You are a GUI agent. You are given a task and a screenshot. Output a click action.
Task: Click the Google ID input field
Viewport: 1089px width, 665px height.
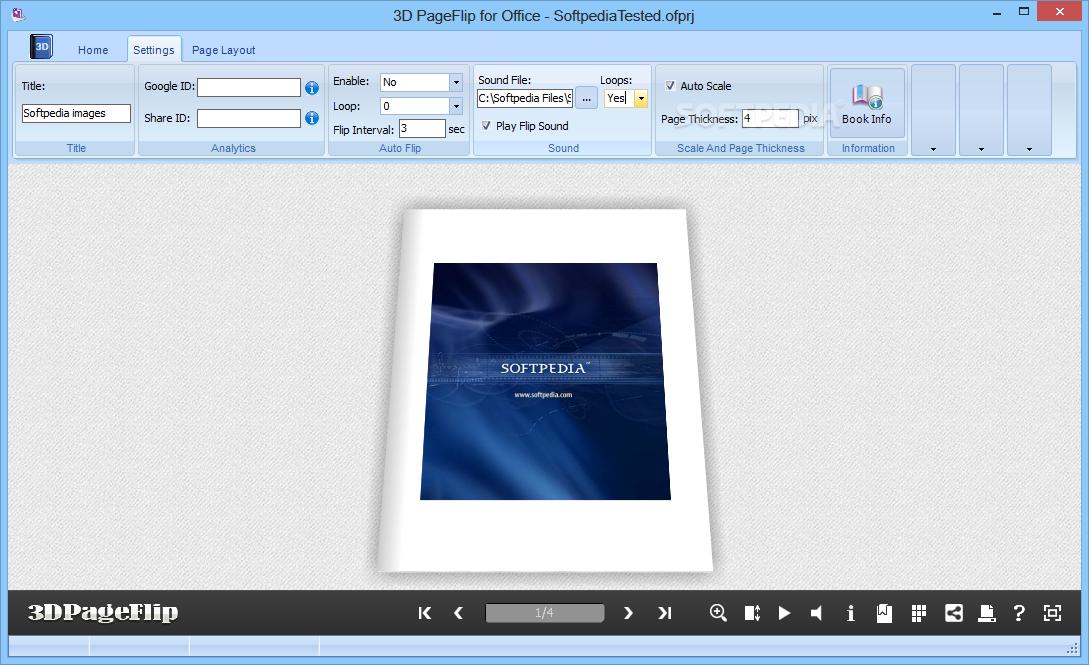coord(249,87)
